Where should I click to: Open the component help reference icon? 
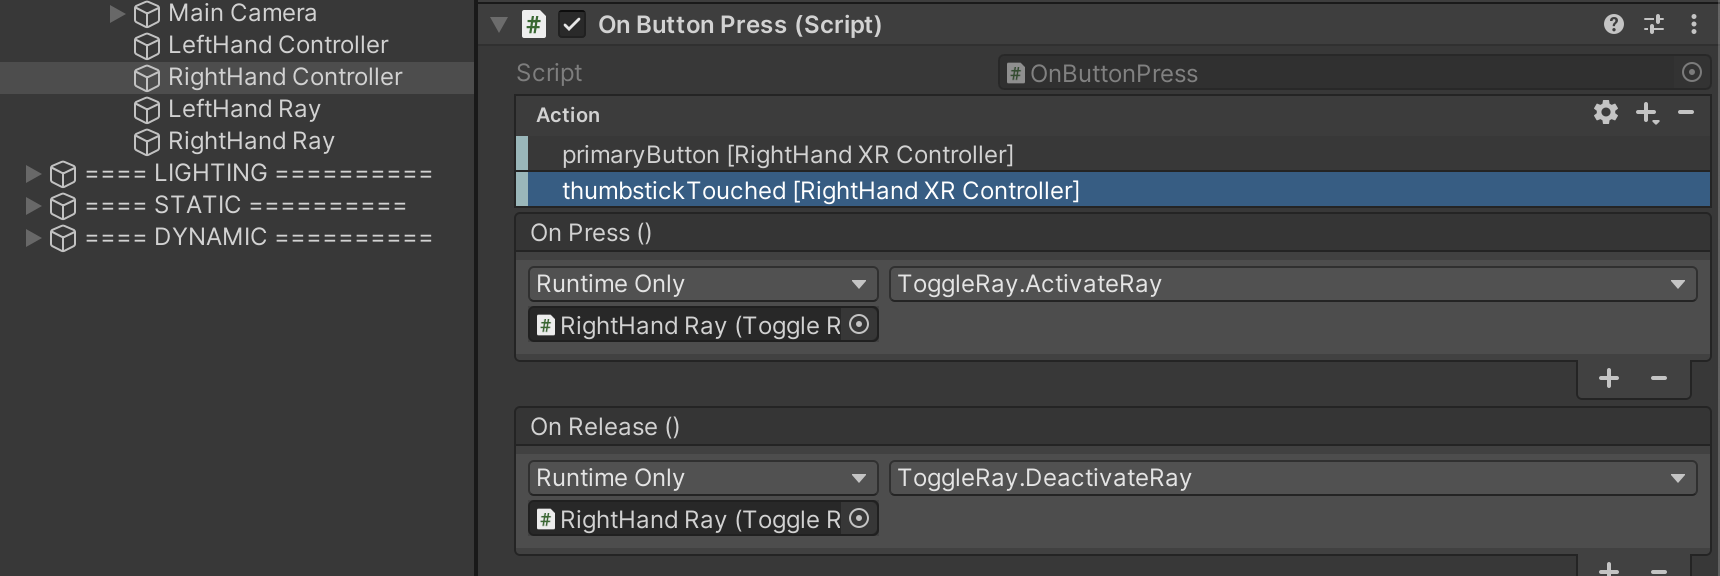pyautogui.click(x=1613, y=24)
